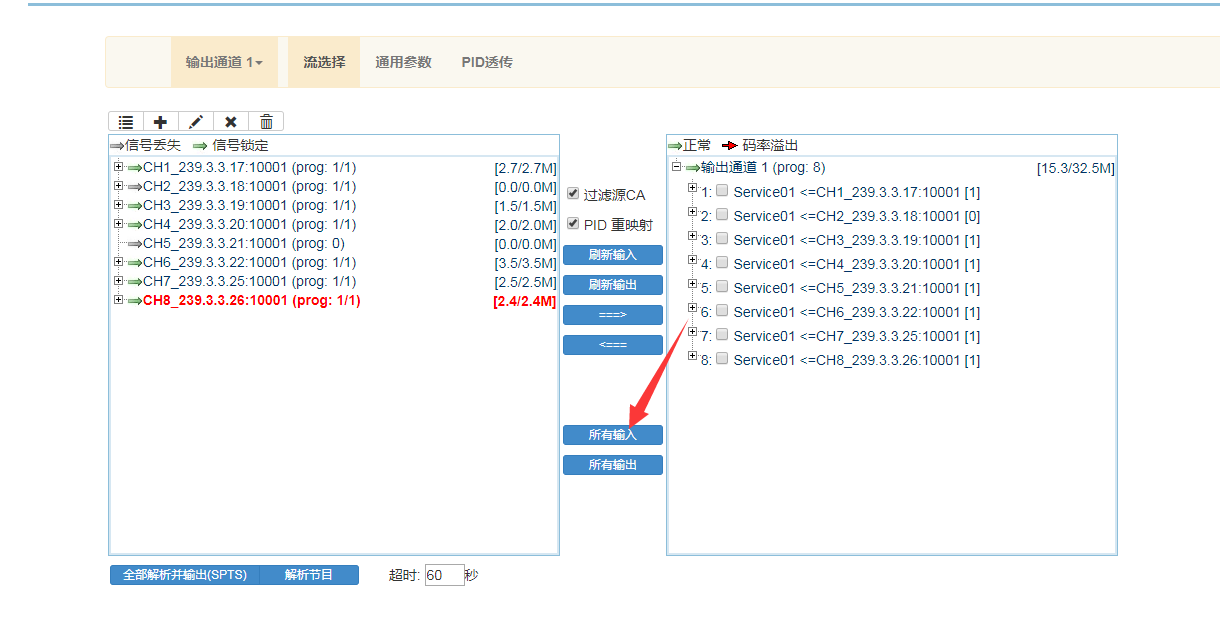The width and height of the screenshot is (1220, 635).
Task: Expand the CH4_239.3.3.20 input node
Action: (x=118, y=224)
